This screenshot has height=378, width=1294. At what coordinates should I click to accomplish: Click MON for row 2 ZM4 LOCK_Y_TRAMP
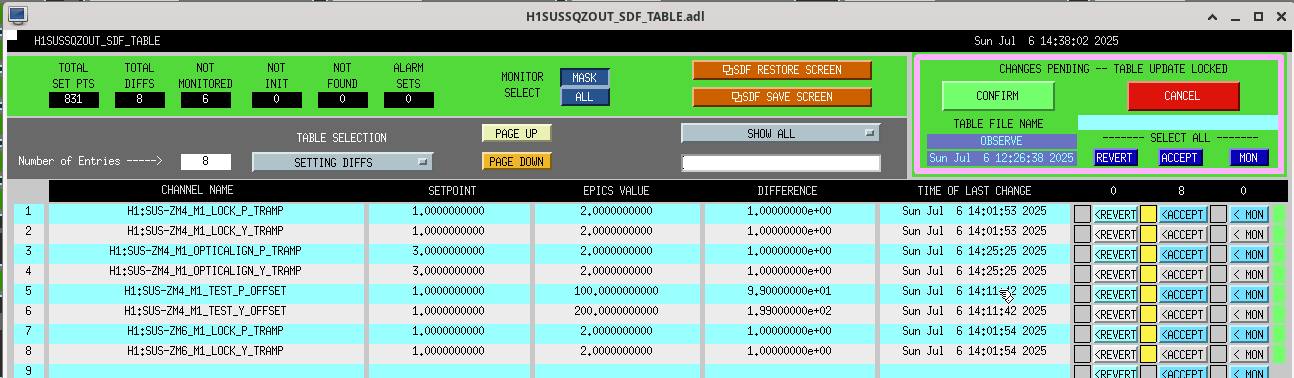tap(1248, 233)
